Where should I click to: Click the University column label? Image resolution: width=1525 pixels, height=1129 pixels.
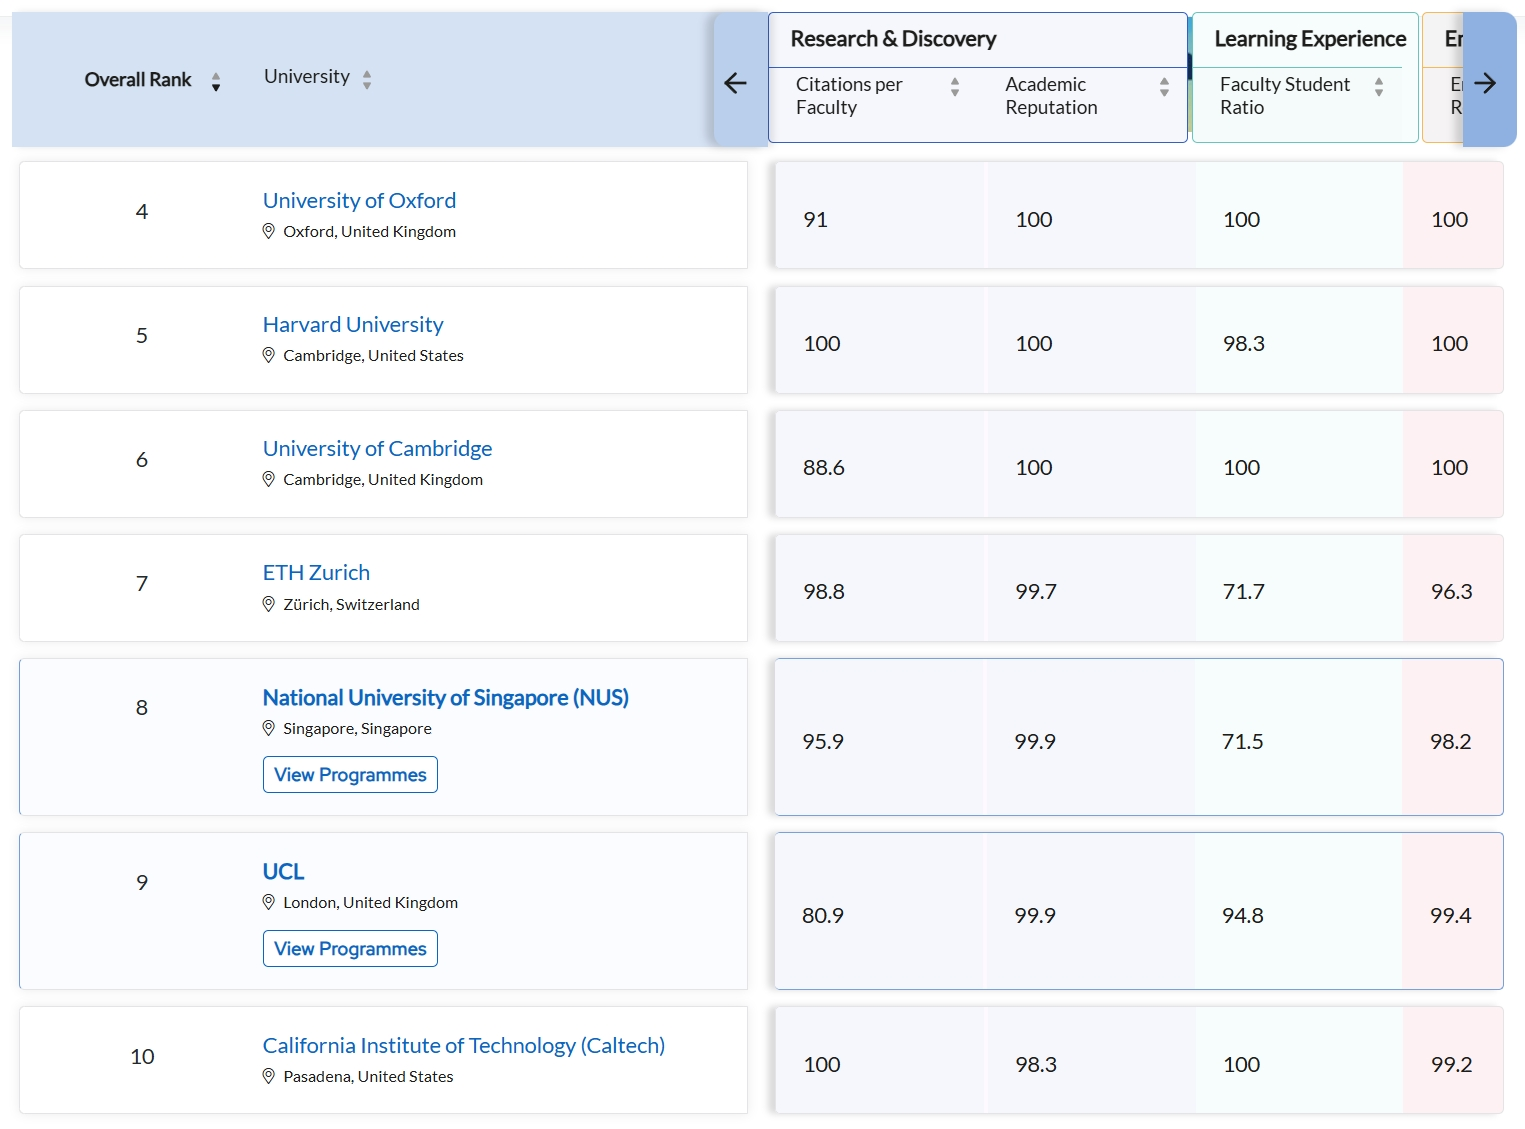click(x=307, y=77)
